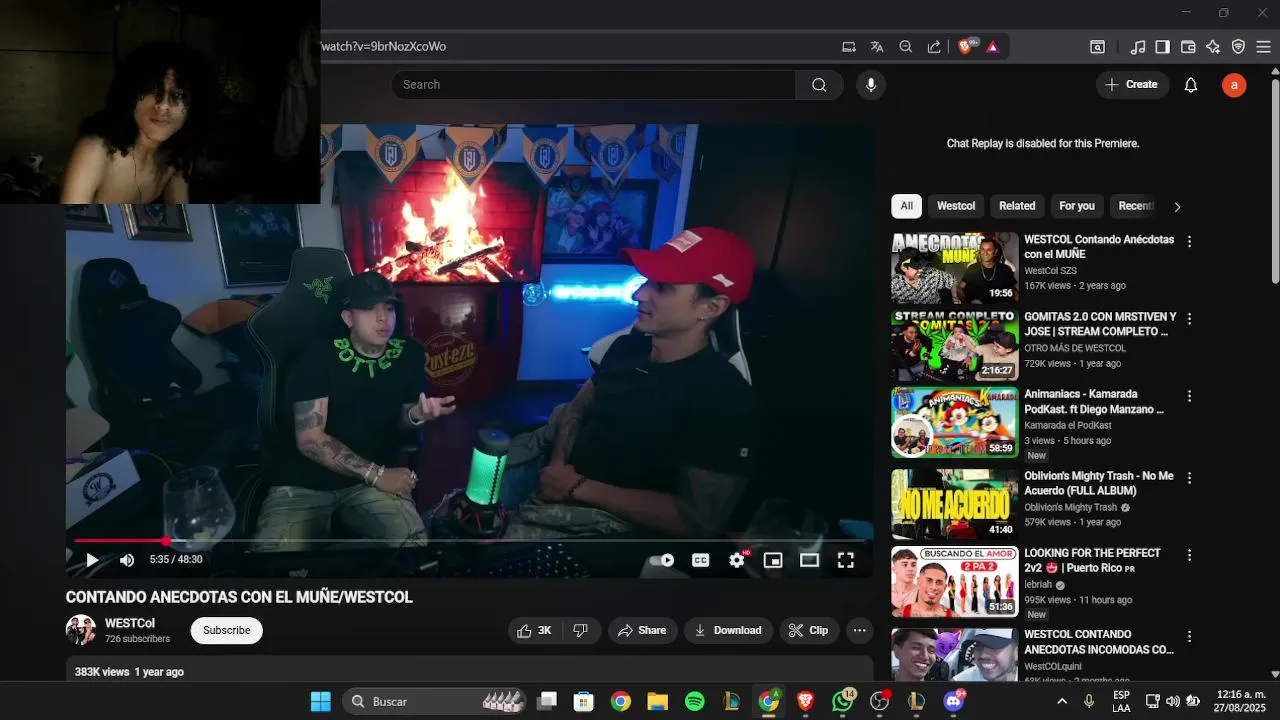Open YouTube notifications bell

(1191, 85)
